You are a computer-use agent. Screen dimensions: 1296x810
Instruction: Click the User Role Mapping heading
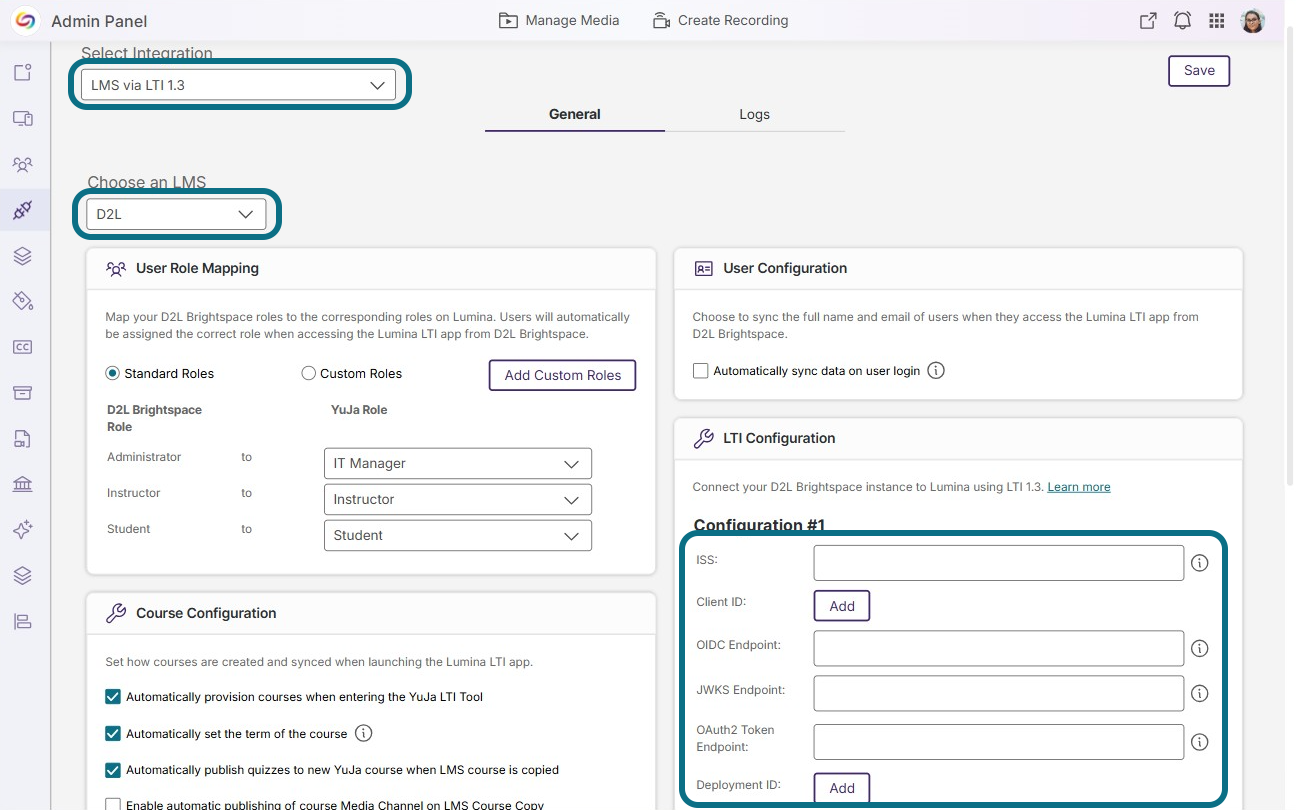[197, 268]
